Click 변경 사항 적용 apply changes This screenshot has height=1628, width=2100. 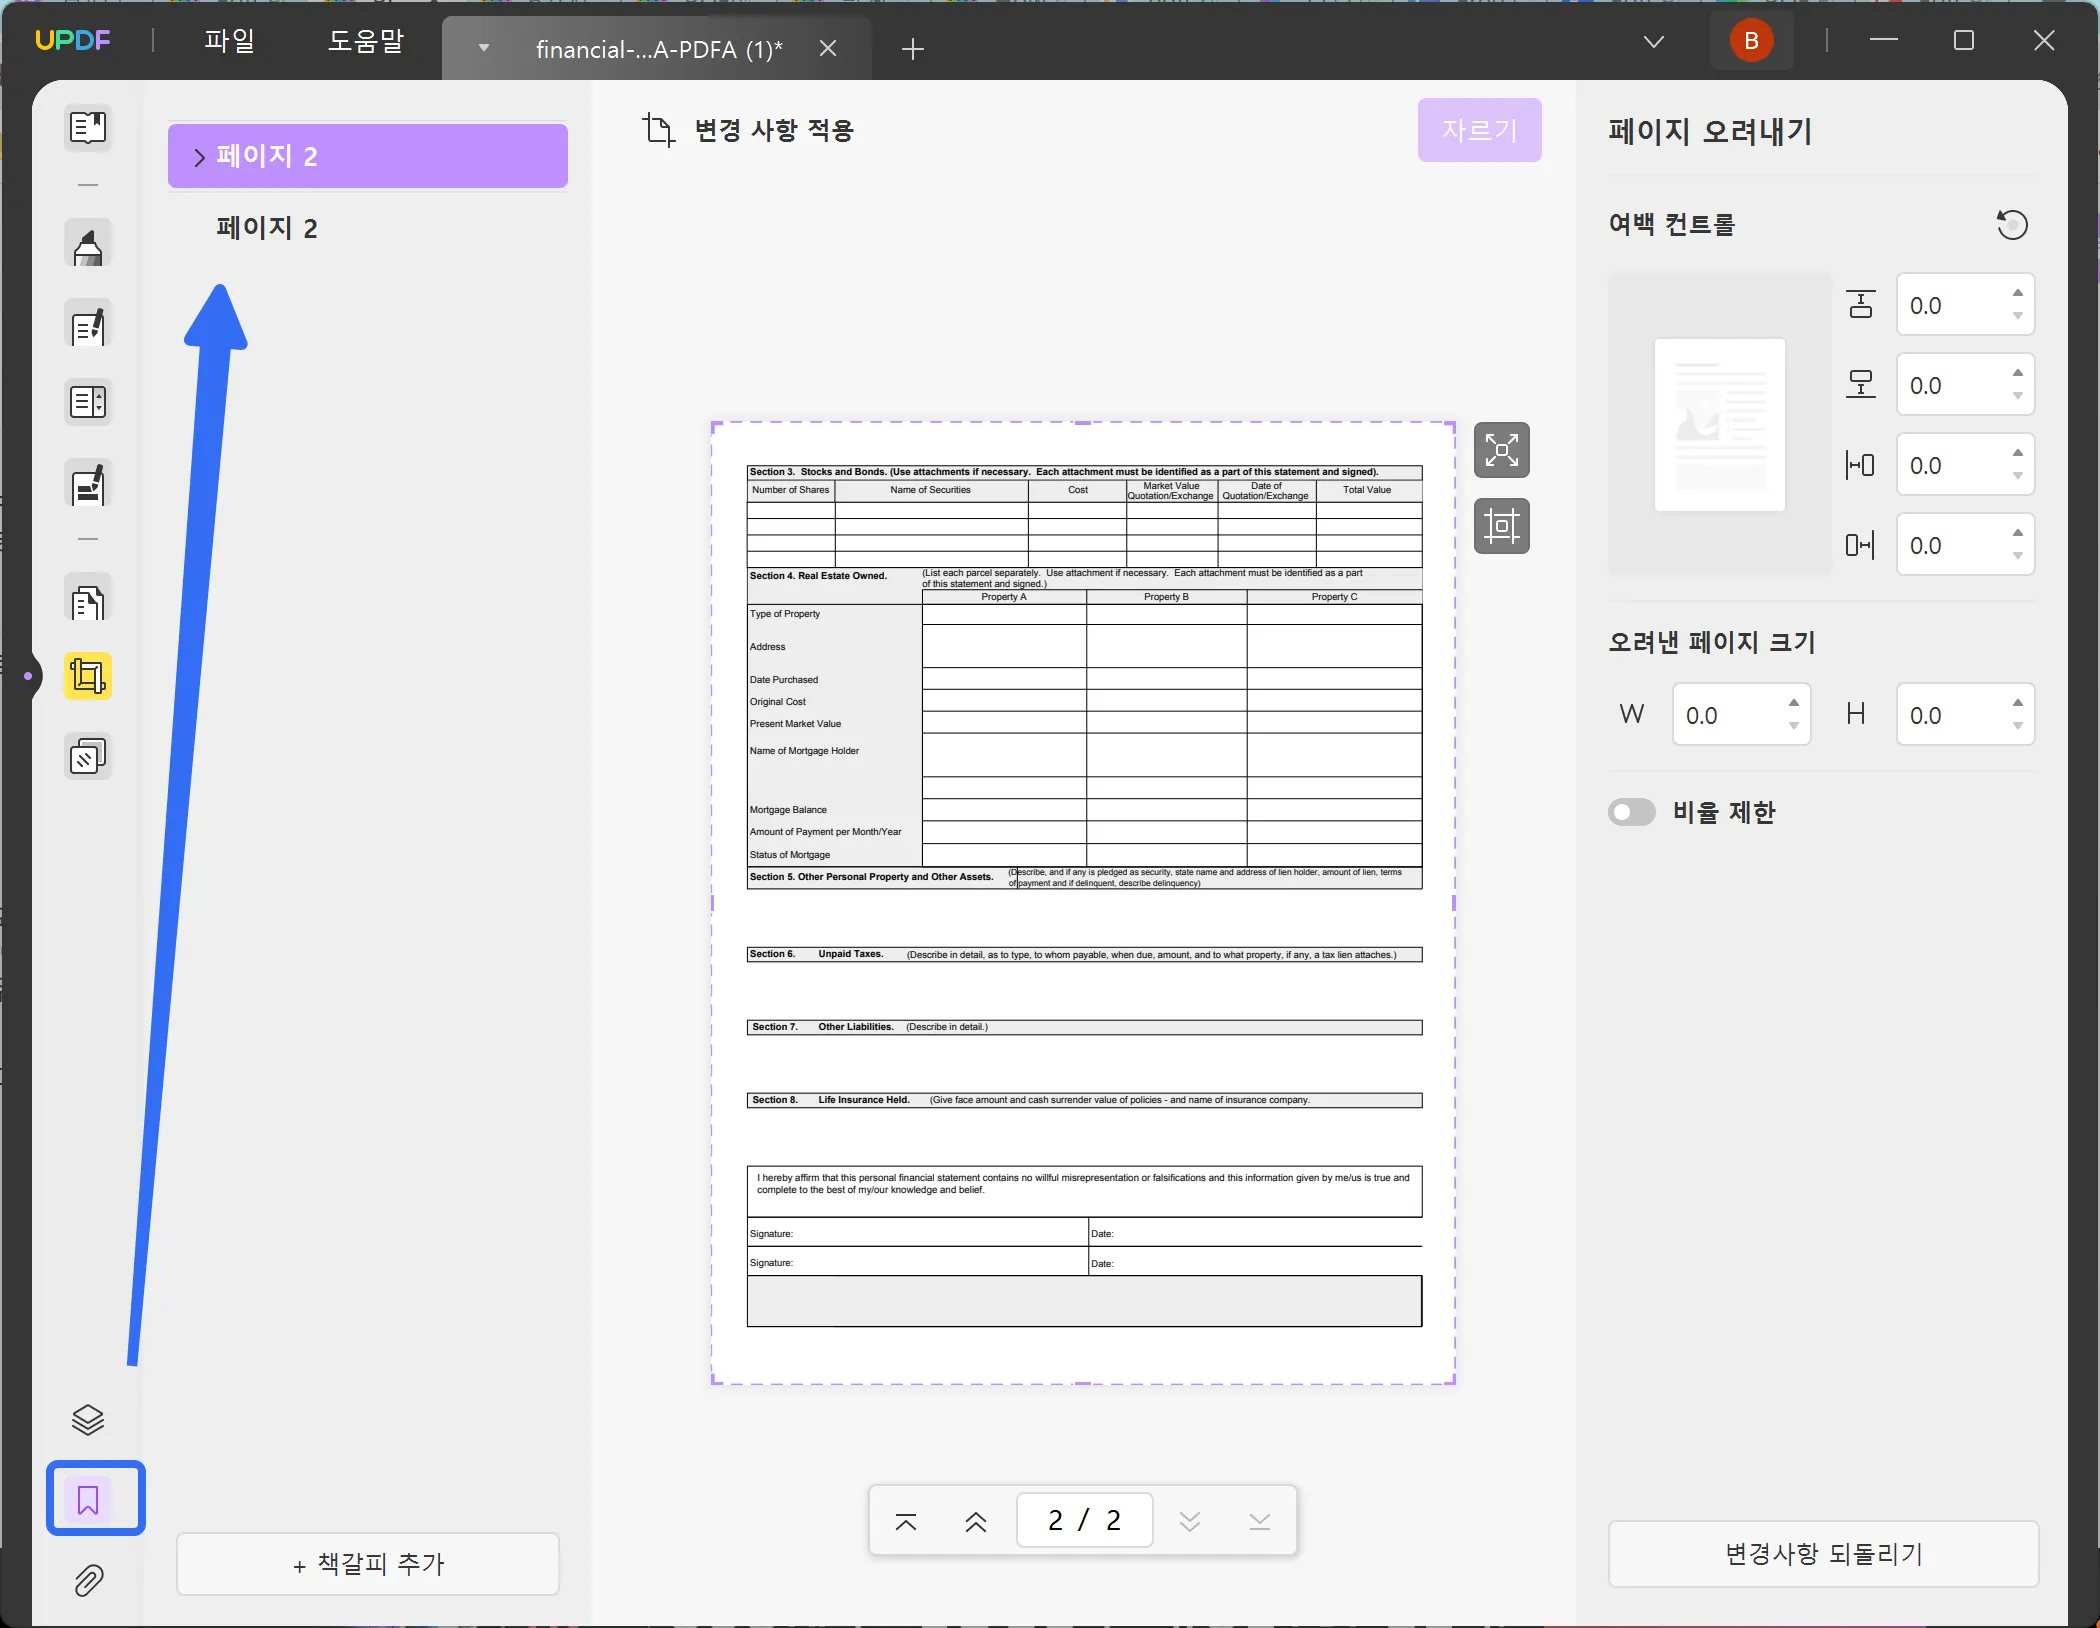click(x=774, y=130)
